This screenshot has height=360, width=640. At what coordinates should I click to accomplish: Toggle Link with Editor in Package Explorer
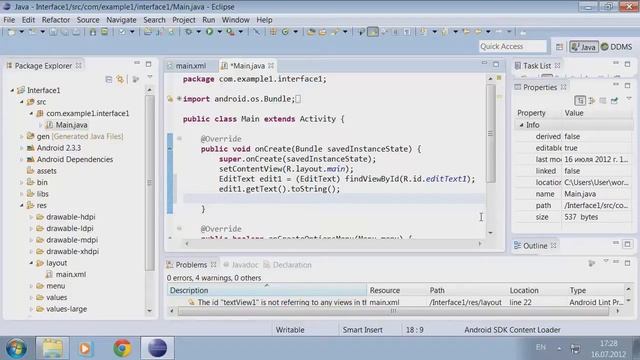(x=120, y=79)
